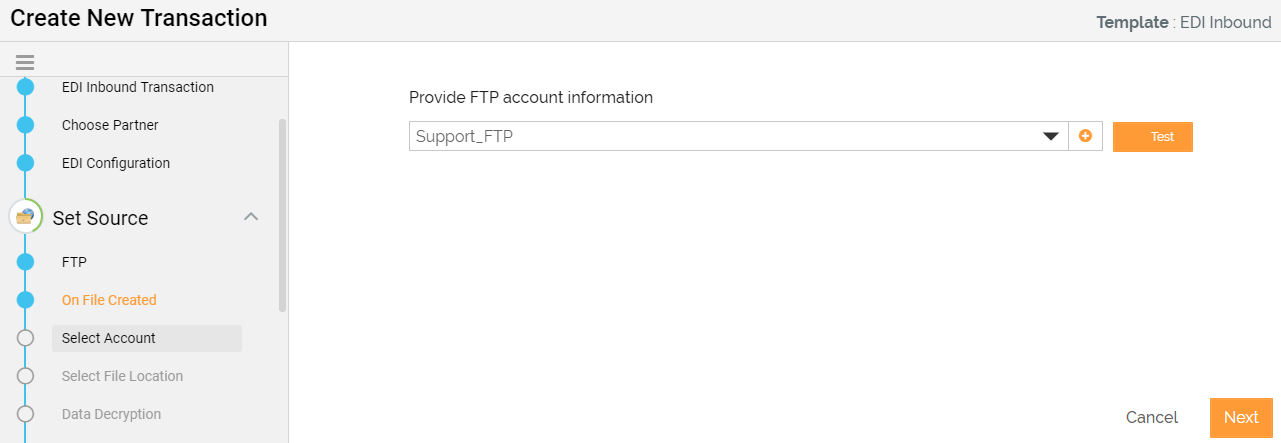Collapse the Set Source section chevron
Image resolution: width=1281 pixels, height=443 pixels.
(252, 217)
